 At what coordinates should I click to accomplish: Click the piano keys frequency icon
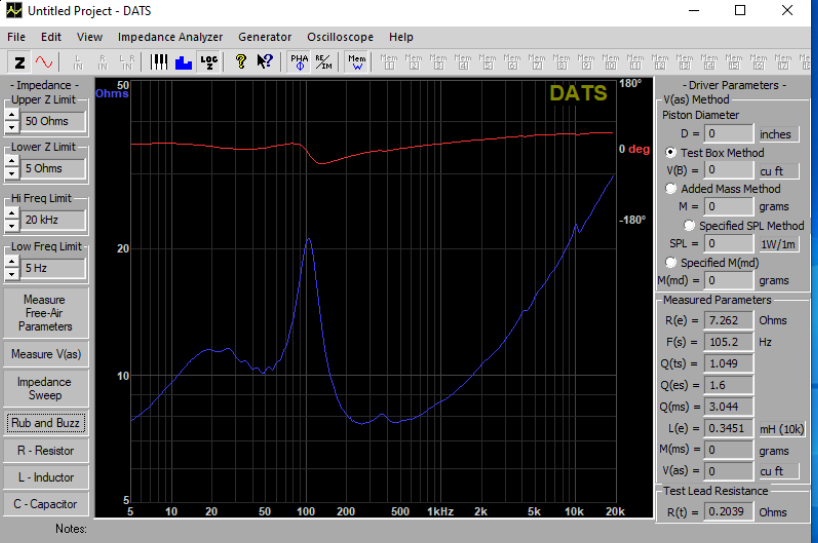coord(159,63)
